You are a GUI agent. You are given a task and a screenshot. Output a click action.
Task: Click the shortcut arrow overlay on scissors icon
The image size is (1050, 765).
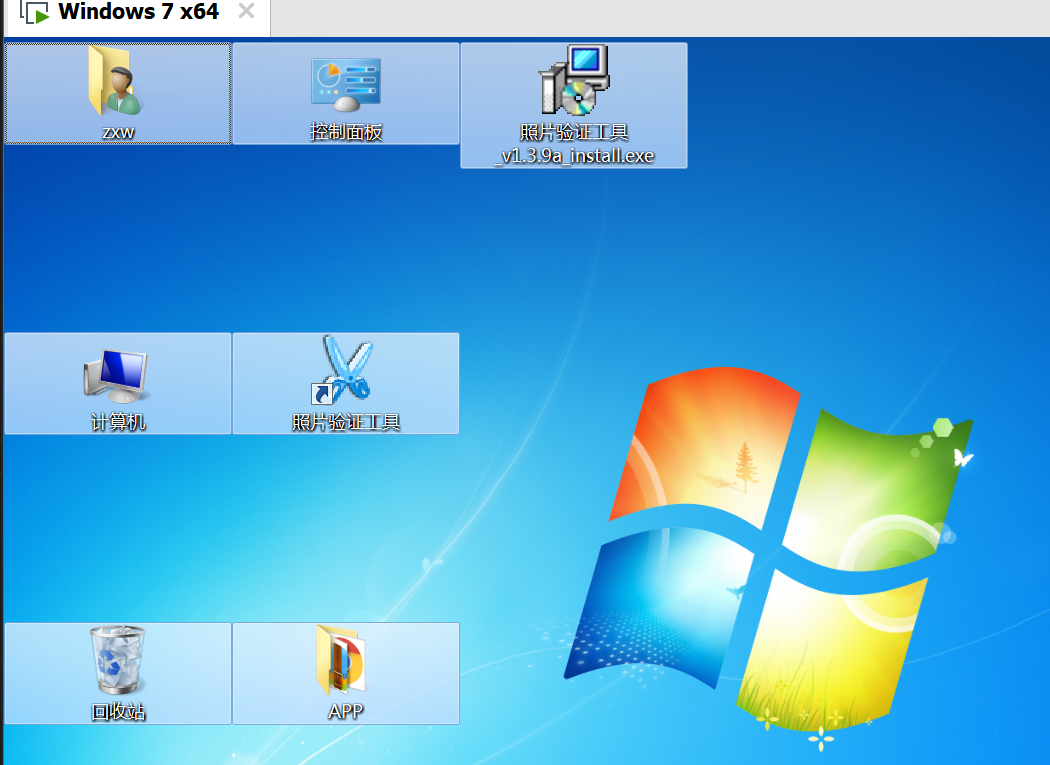tap(323, 391)
